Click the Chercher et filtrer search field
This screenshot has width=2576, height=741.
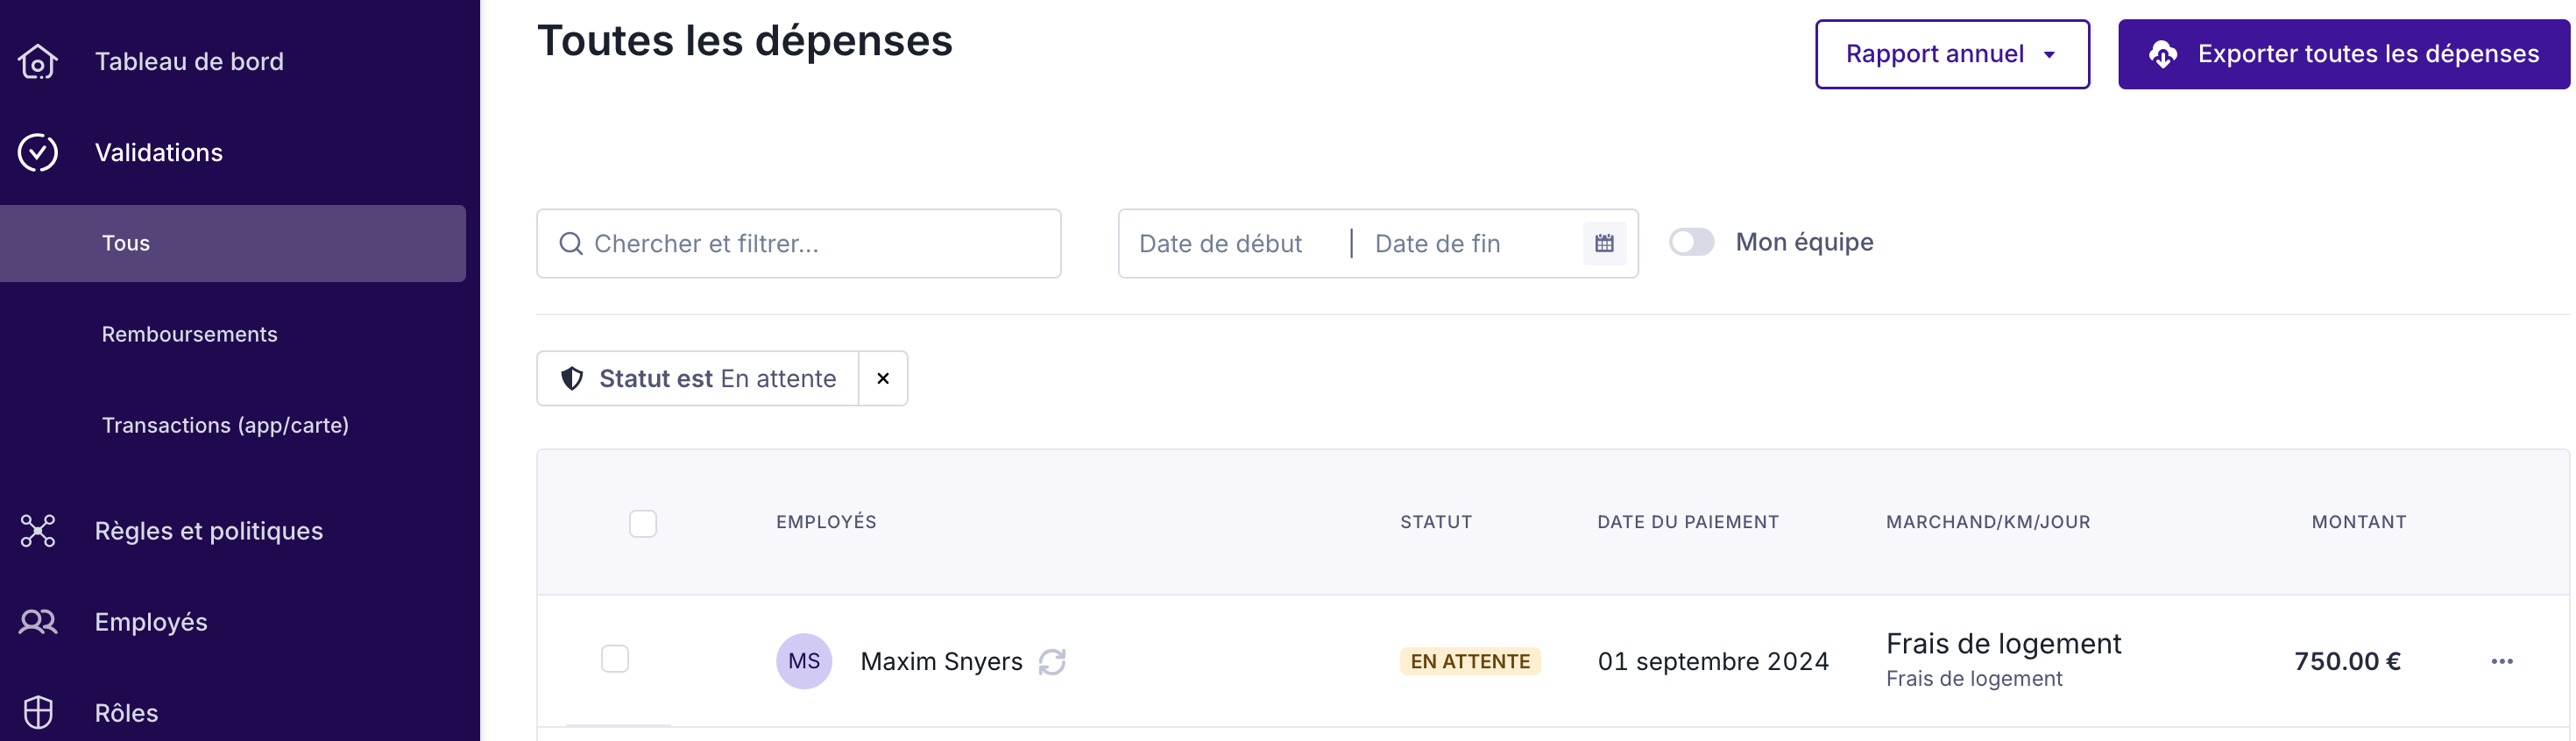800,244
